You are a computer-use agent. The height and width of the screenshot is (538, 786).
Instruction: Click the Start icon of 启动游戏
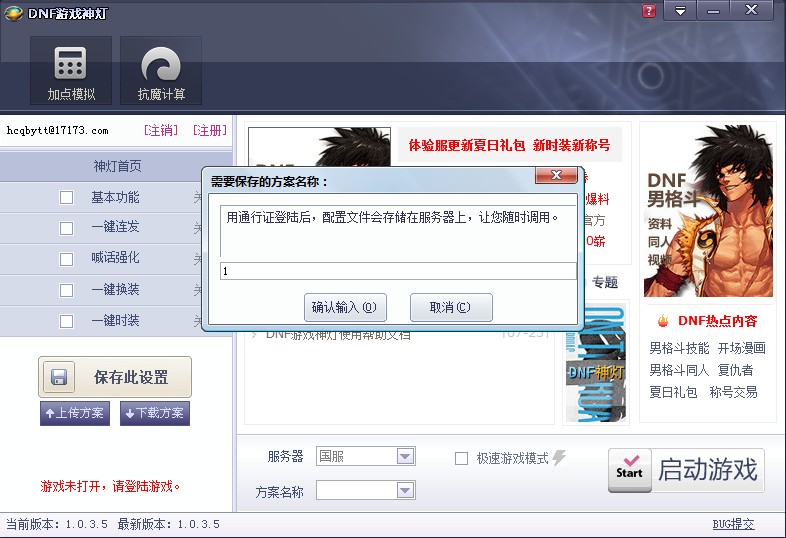(630, 470)
